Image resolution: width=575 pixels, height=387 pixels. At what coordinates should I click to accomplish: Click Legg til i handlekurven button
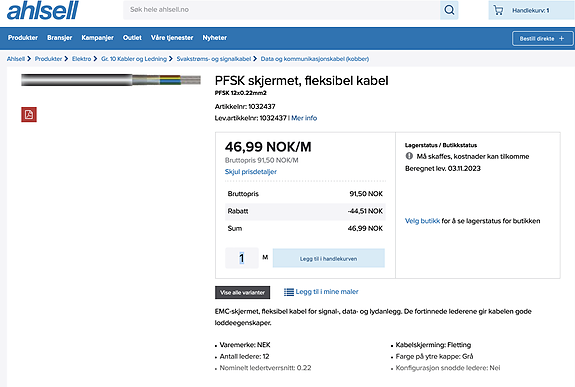329,258
